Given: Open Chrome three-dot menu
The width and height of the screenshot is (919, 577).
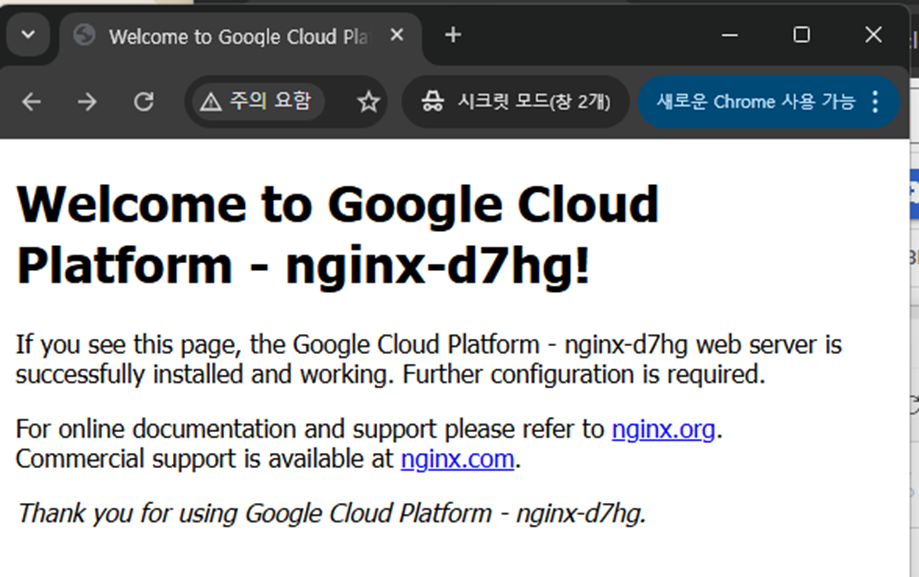Looking at the screenshot, I should click(875, 102).
